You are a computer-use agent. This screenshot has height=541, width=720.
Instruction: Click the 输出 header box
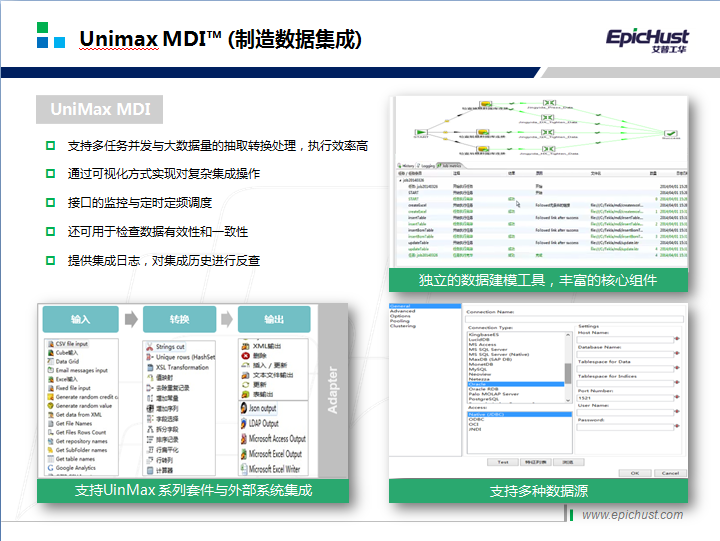(x=274, y=319)
